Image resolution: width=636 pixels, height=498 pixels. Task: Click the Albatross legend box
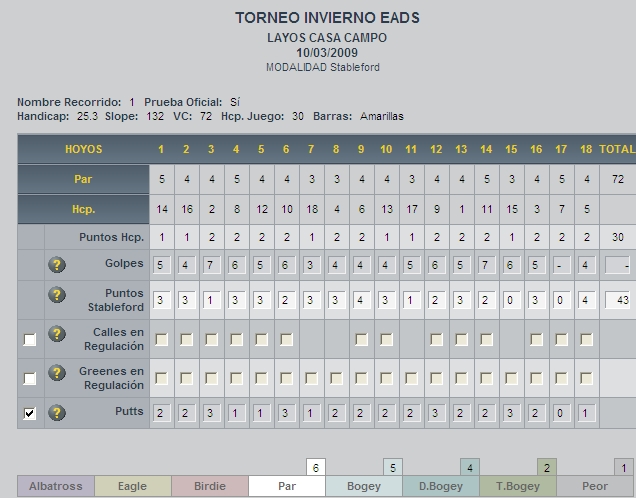click(56, 486)
